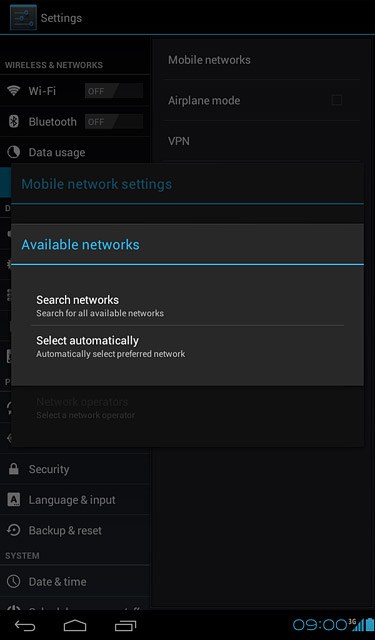This screenshot has height=640, width=375.
Task: Choose Search networks option
Action: click(x=188, y=306)
